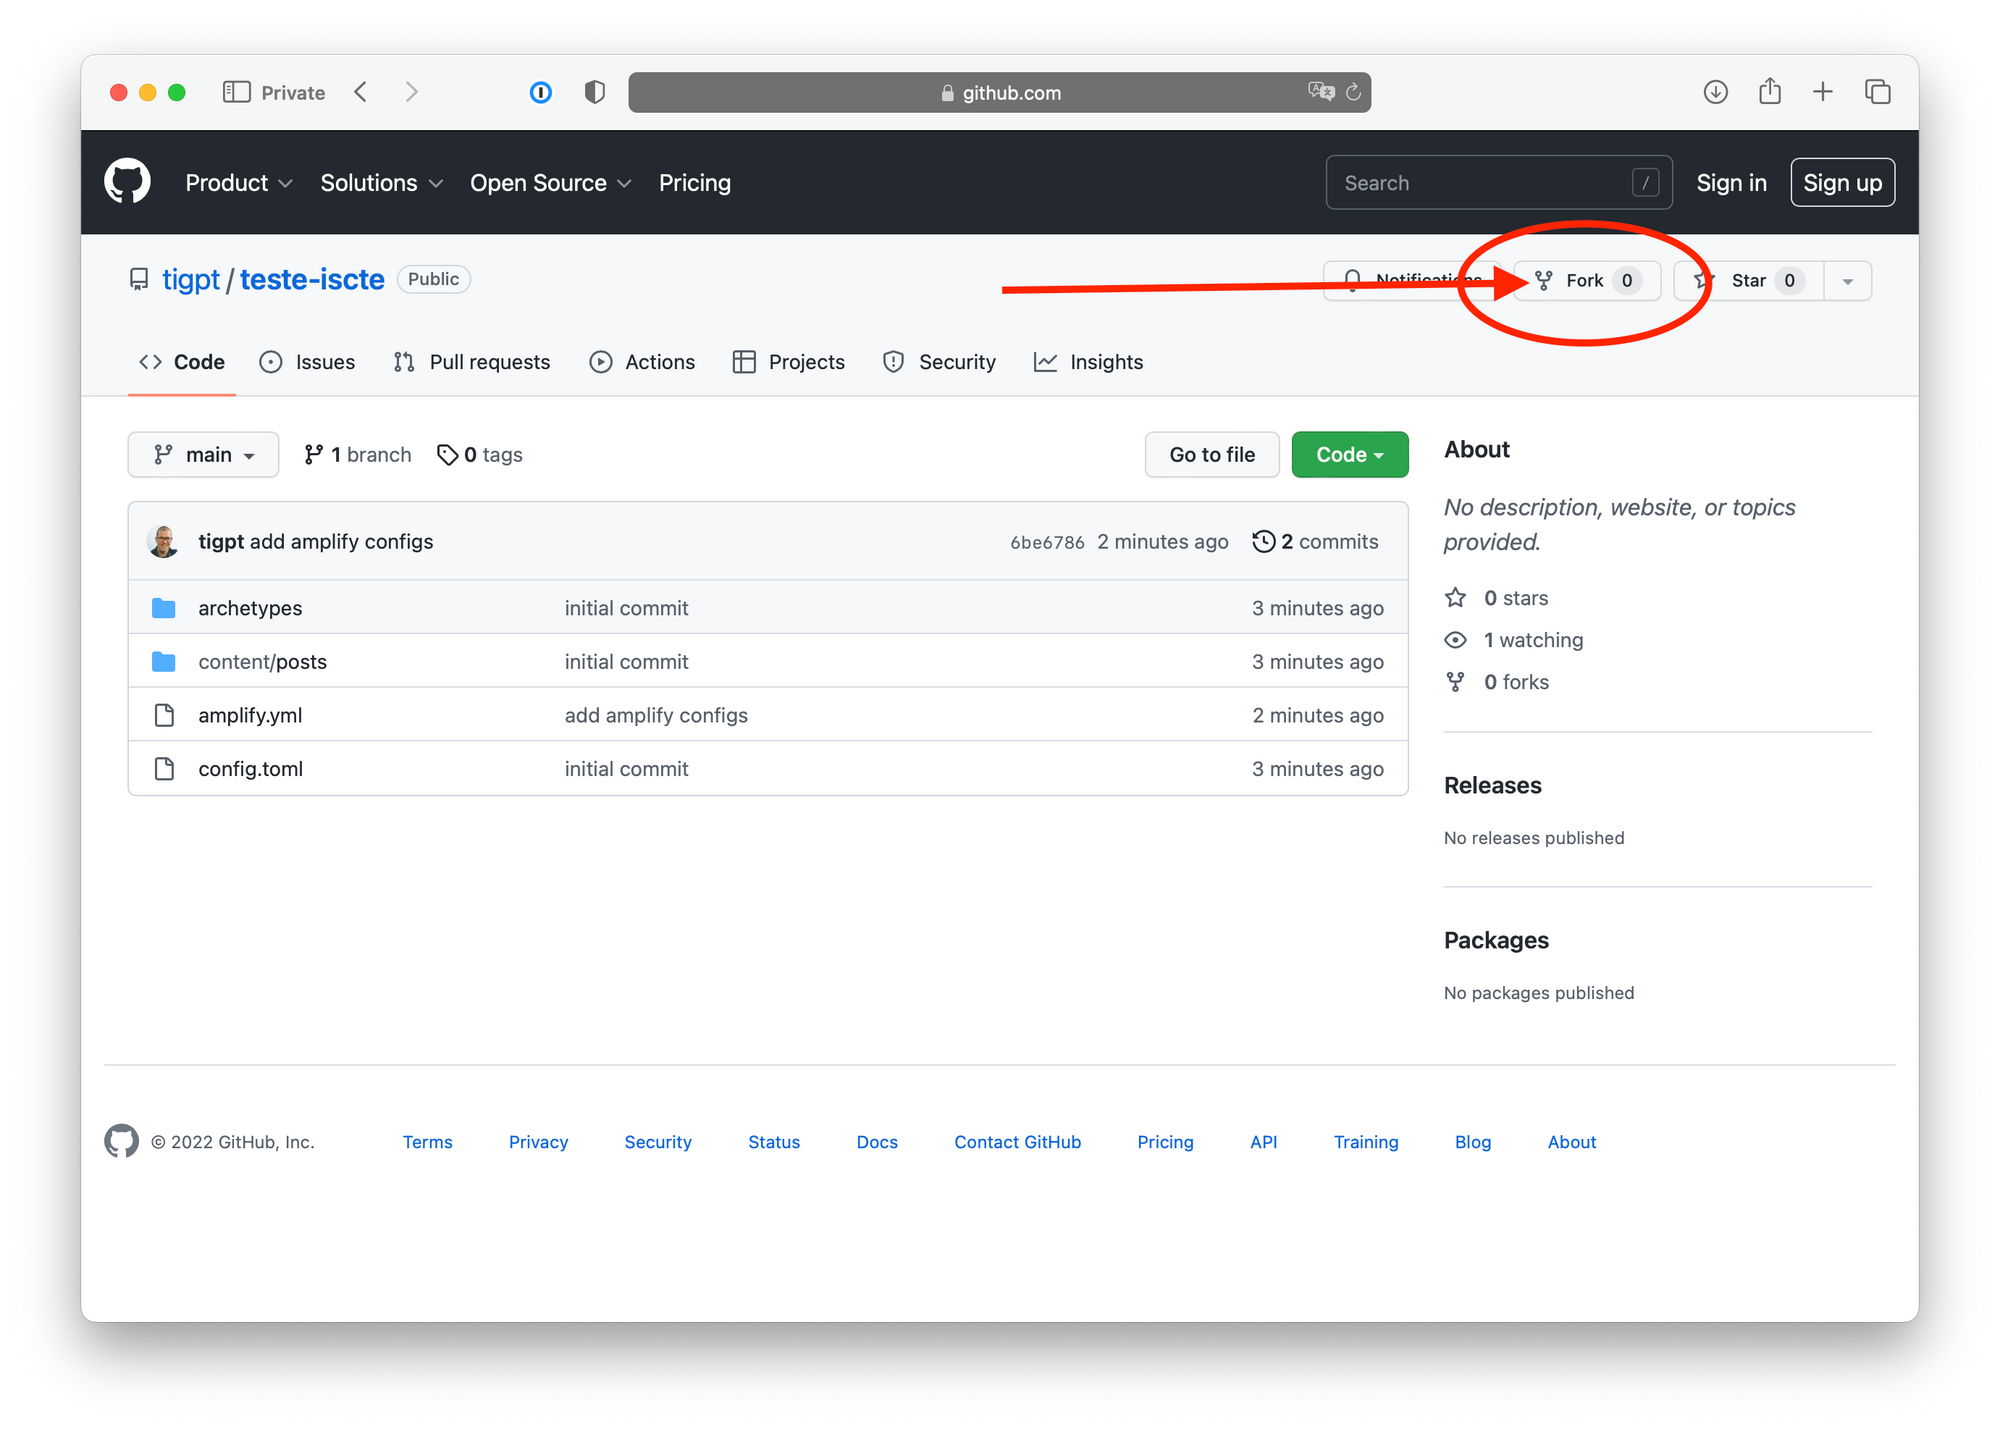The image size is (2000, 1429).
Task: Open the Releases heading link
Action: click(x=1493, y=785)
